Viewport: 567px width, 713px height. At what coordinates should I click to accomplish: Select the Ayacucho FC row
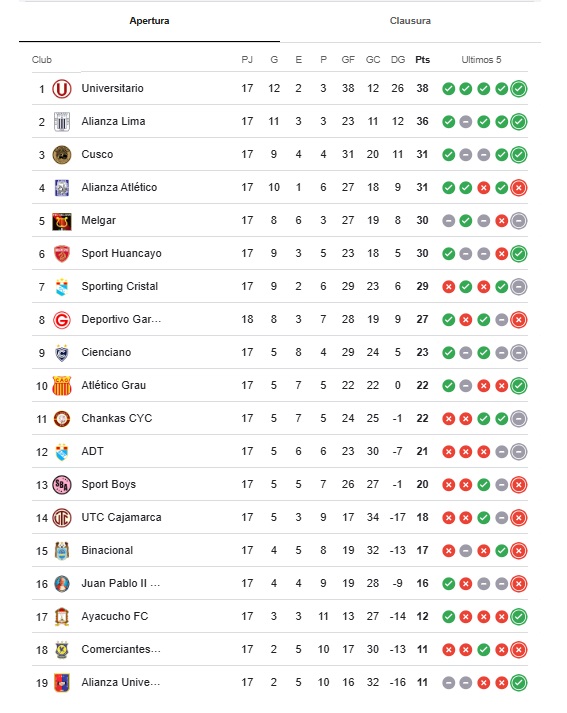[280, 617]
